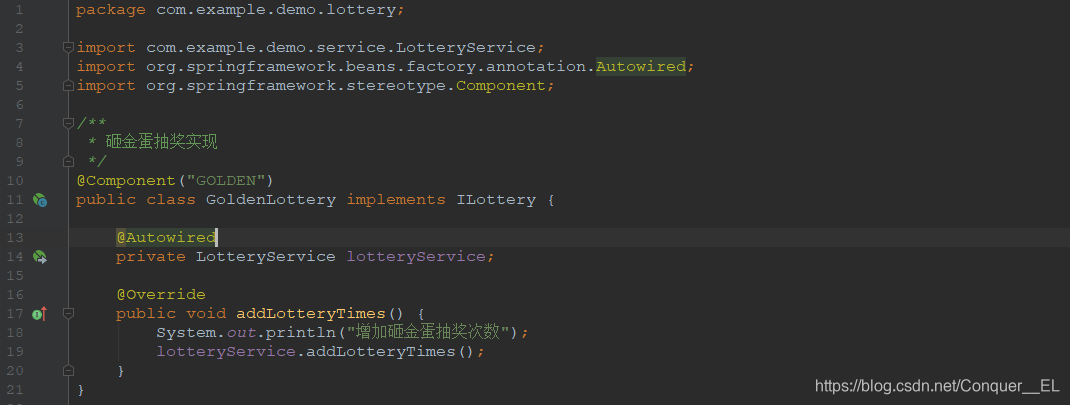The width and height of the screenshot is (1070, 405).
Task: Click line number 13 in the gutter
Action: pos(15,238)
